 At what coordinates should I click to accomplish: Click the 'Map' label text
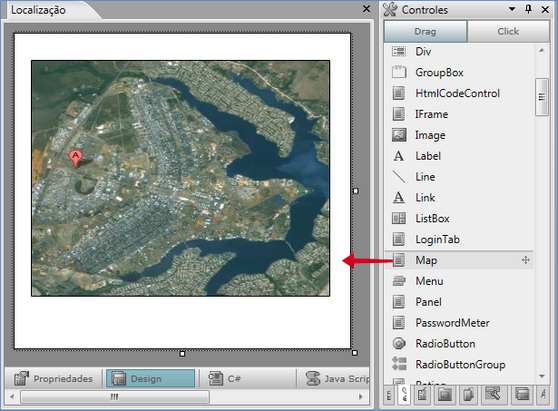pos(426,260)
